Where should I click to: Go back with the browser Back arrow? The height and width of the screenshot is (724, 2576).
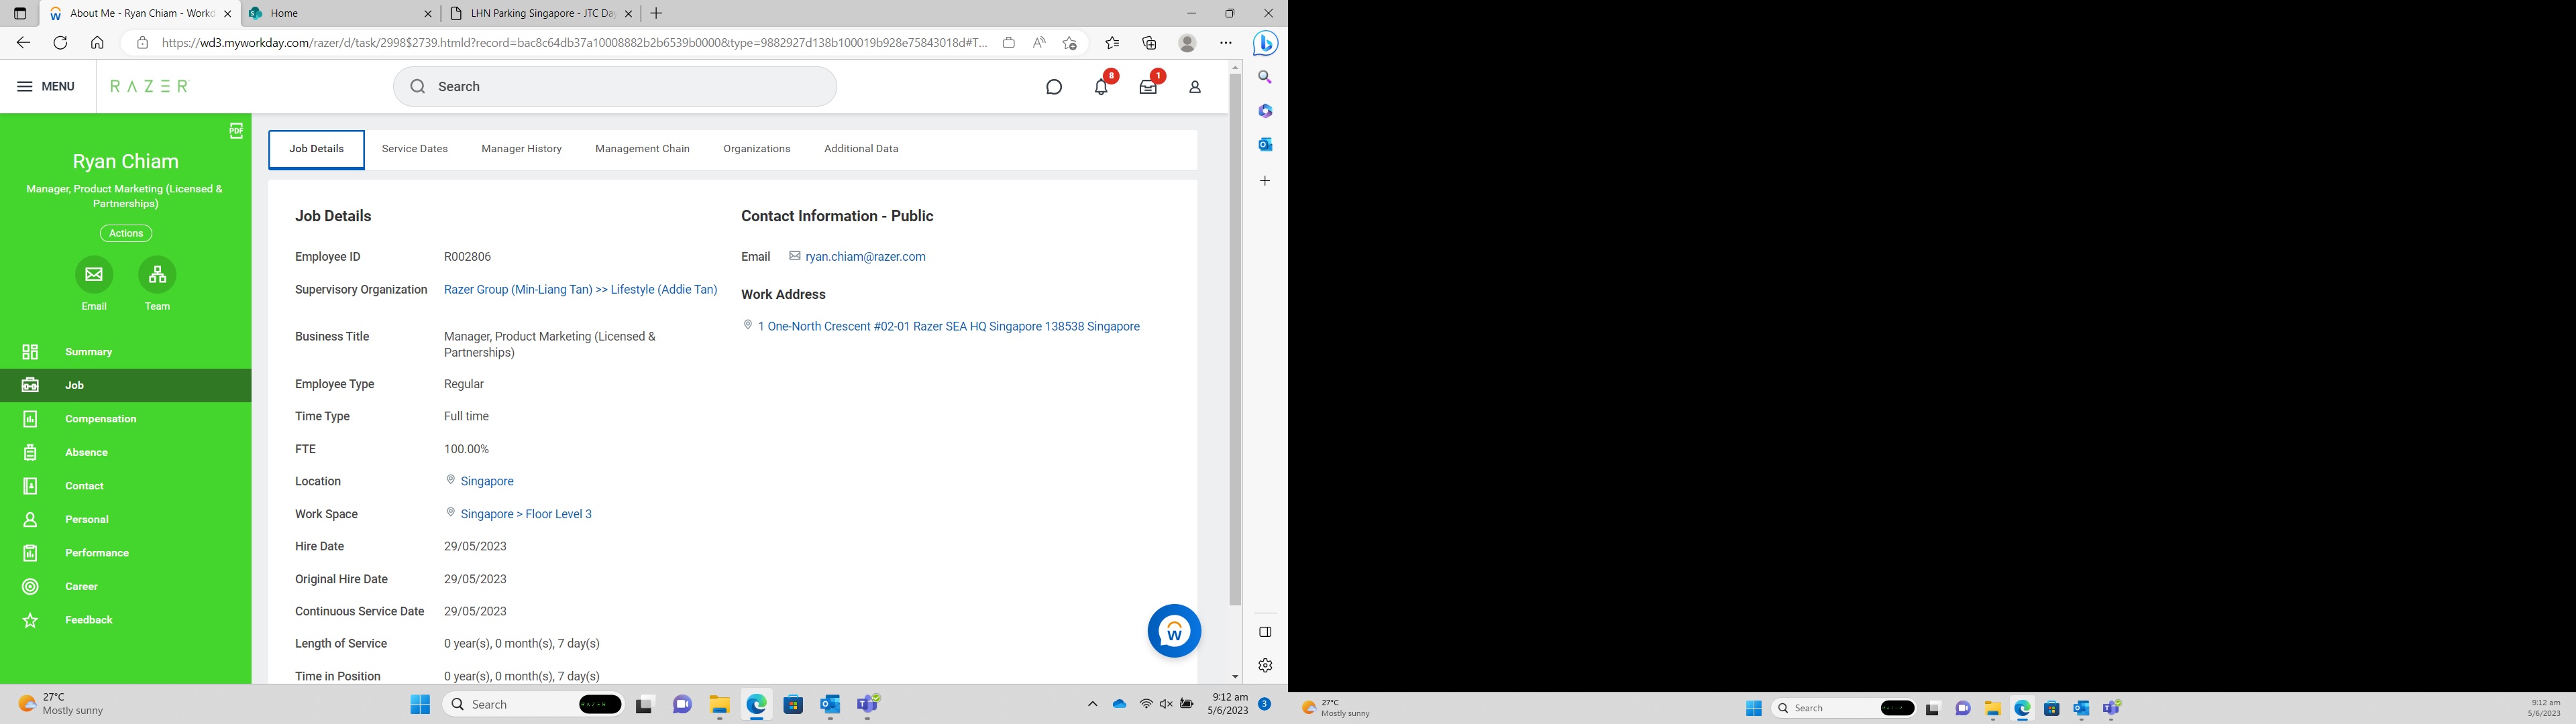point(23,43)
